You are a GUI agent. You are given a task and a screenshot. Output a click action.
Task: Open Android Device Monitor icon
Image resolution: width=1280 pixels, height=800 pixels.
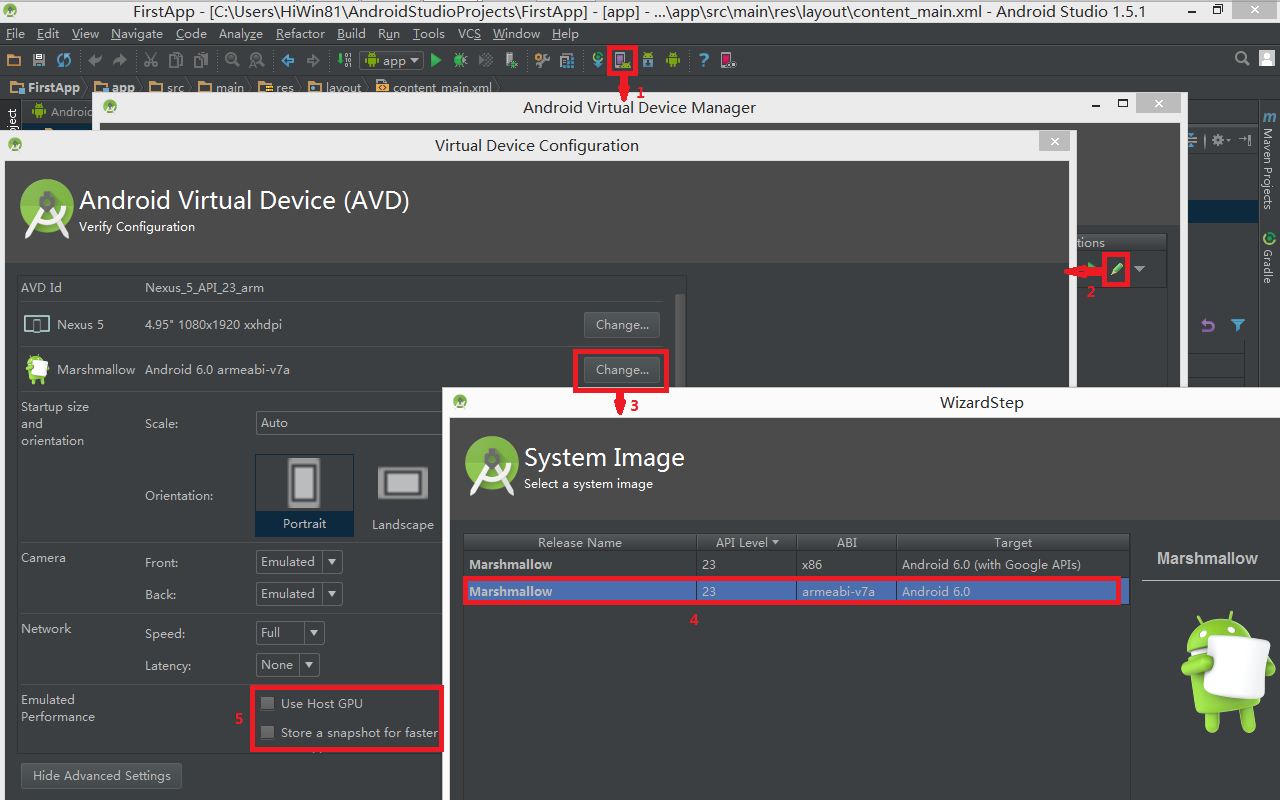coord(673,61)
